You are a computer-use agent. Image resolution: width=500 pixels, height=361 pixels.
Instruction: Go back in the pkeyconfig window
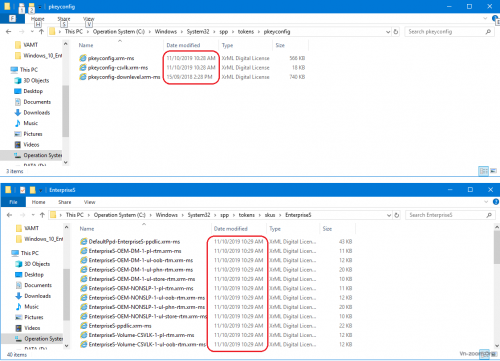click(x=9, y=32)
